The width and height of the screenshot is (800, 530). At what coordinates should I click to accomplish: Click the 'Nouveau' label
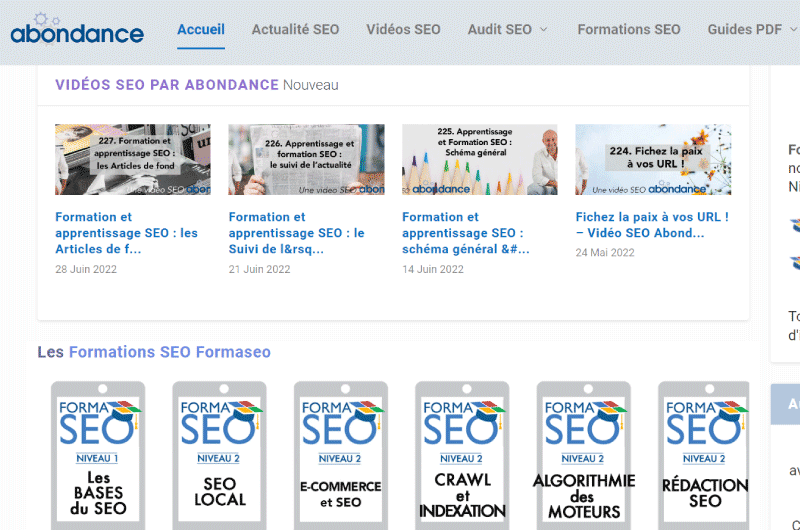[x=311, y=85]
